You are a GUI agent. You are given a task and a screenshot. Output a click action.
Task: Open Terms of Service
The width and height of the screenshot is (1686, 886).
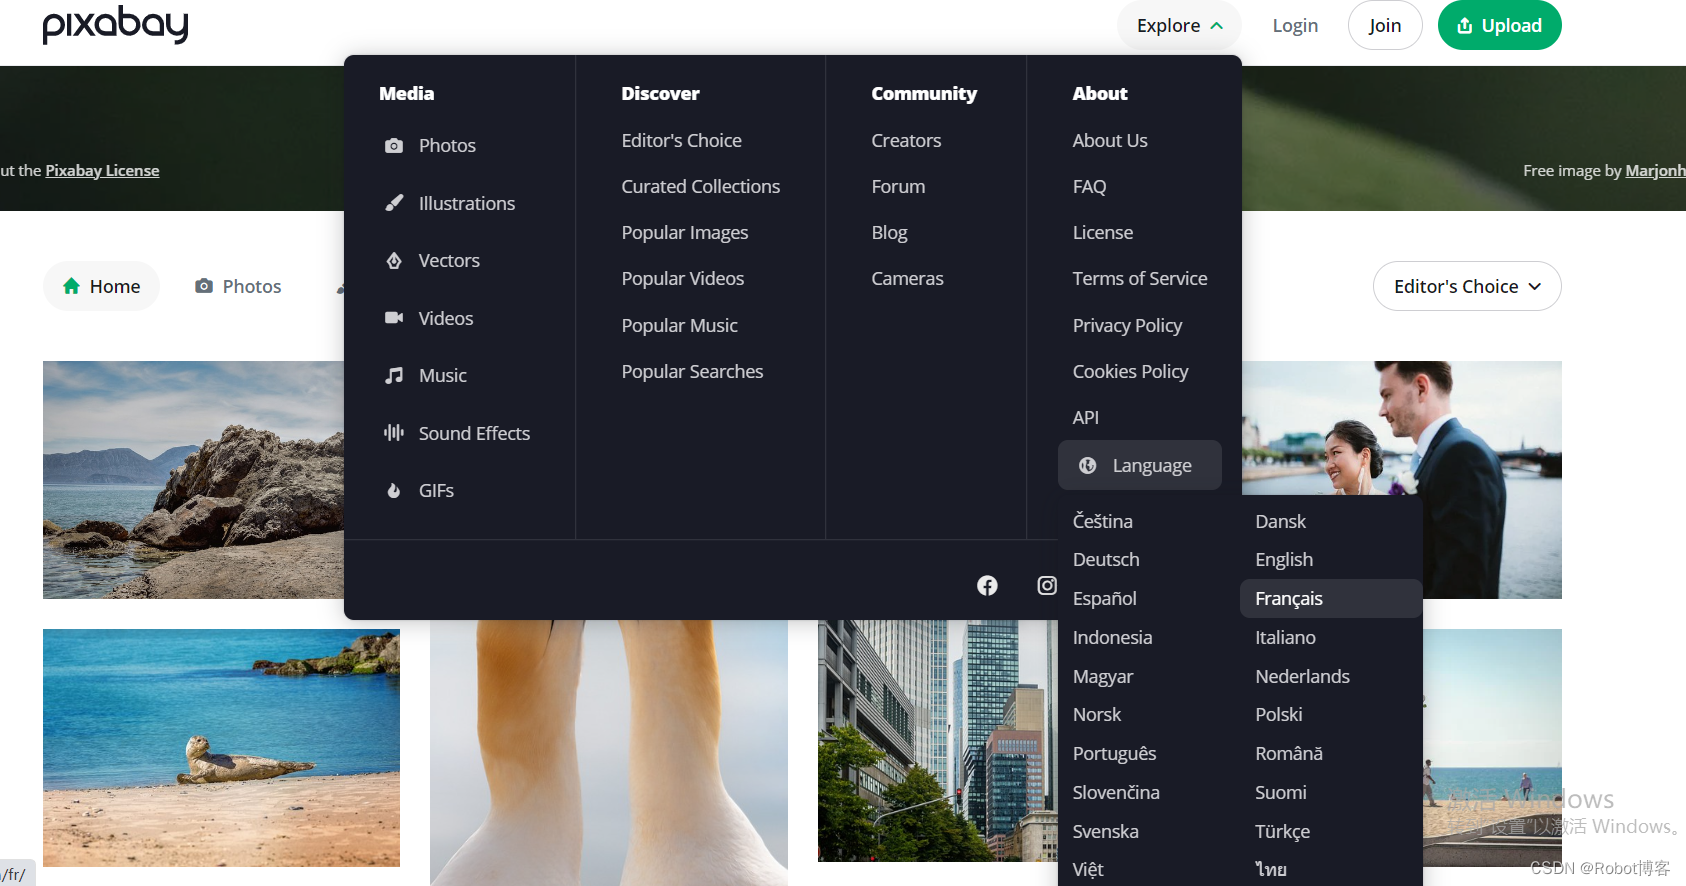point(1140,279)
